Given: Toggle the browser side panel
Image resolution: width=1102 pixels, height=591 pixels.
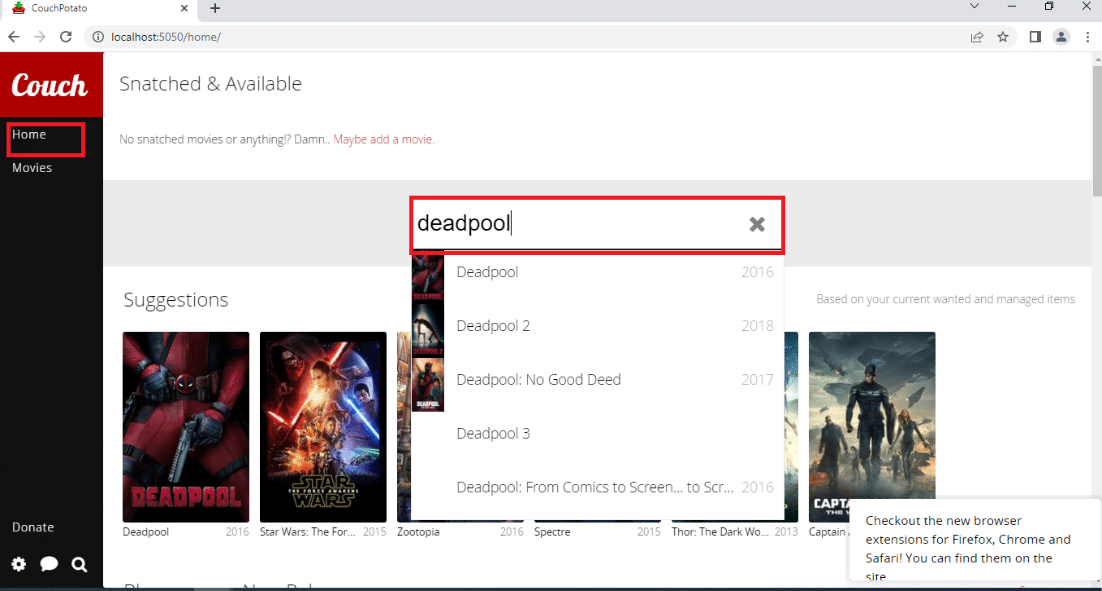Looking at the screenshot, I should (1035, 37).
